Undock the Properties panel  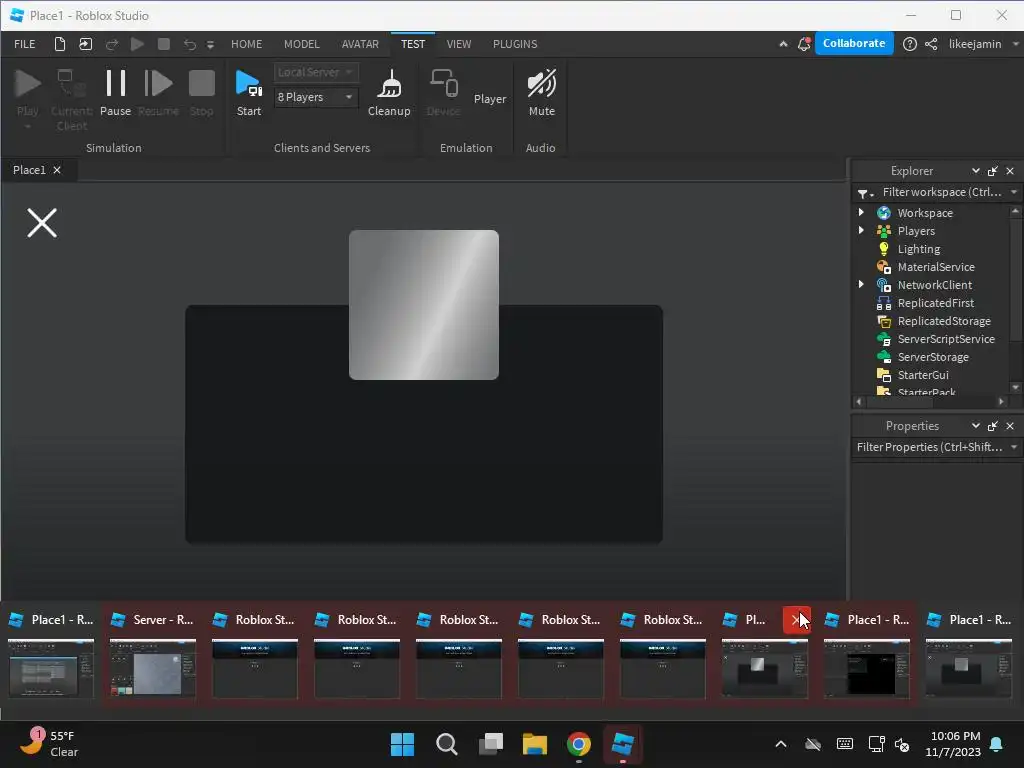click(993, 425)
